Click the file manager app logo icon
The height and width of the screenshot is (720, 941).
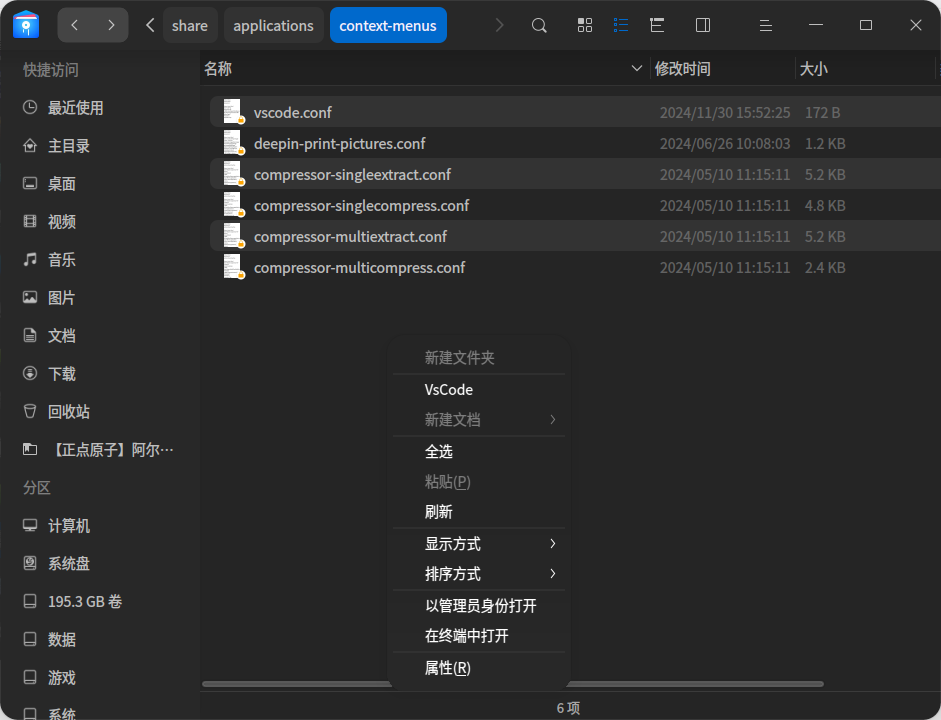click(x=26, y=25)
